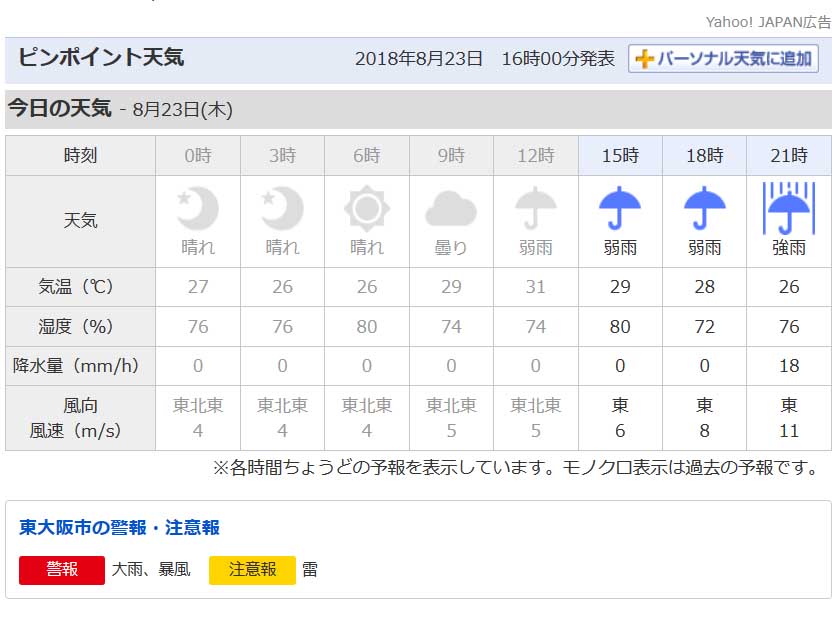Screen dimensions: 832x624
Task: Select the 15時 column header
Action: 620,155
